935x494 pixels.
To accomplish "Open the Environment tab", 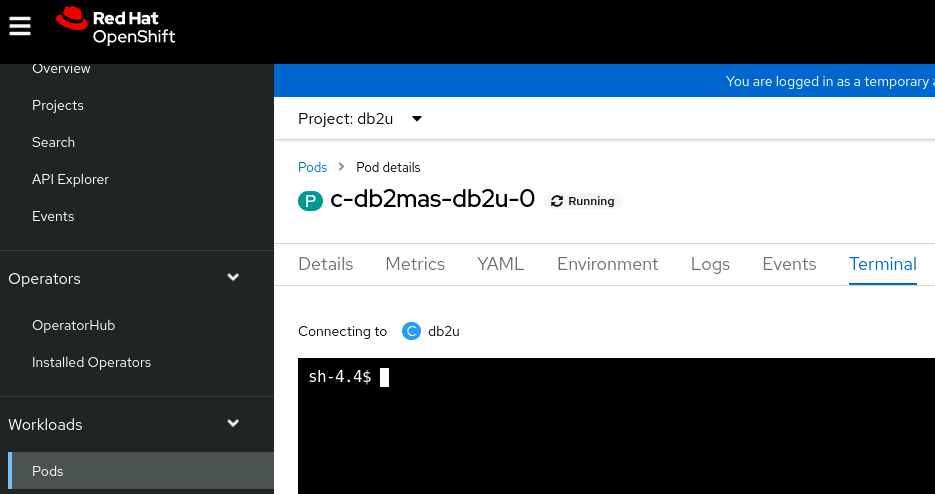I will coord(608,264).
